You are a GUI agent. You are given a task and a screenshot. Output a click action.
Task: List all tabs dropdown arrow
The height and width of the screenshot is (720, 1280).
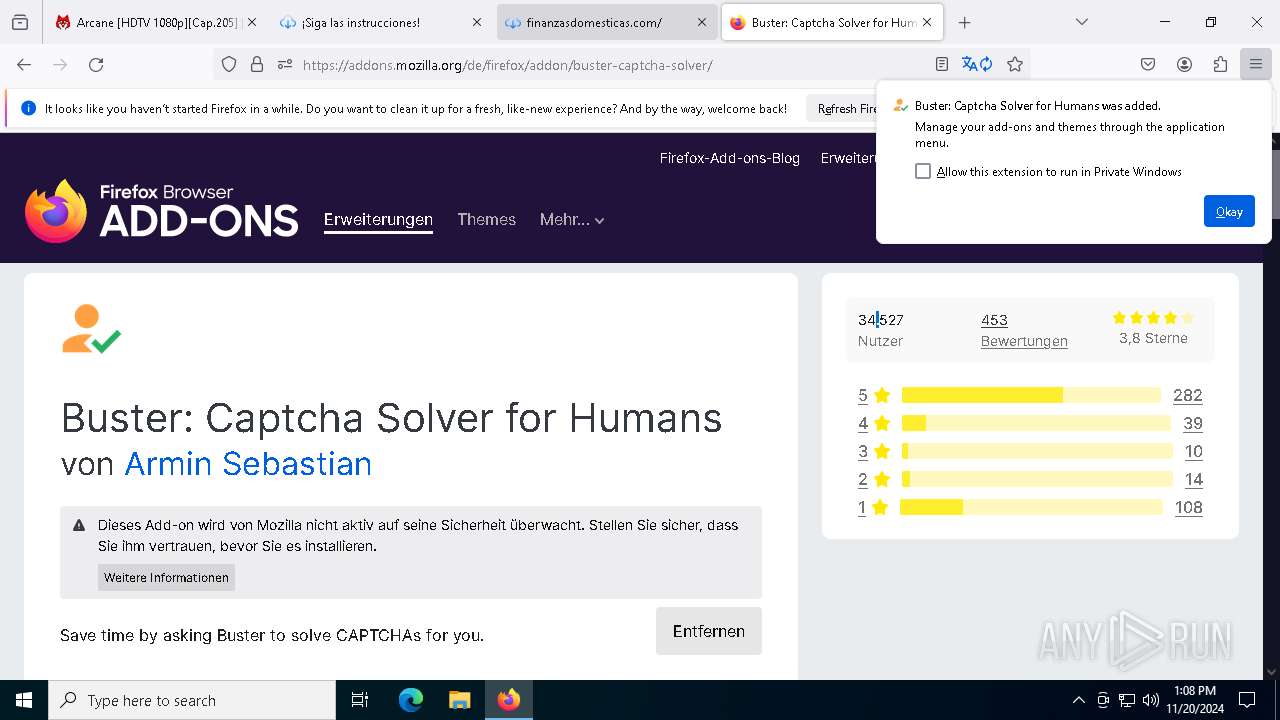click(1082, 22)
